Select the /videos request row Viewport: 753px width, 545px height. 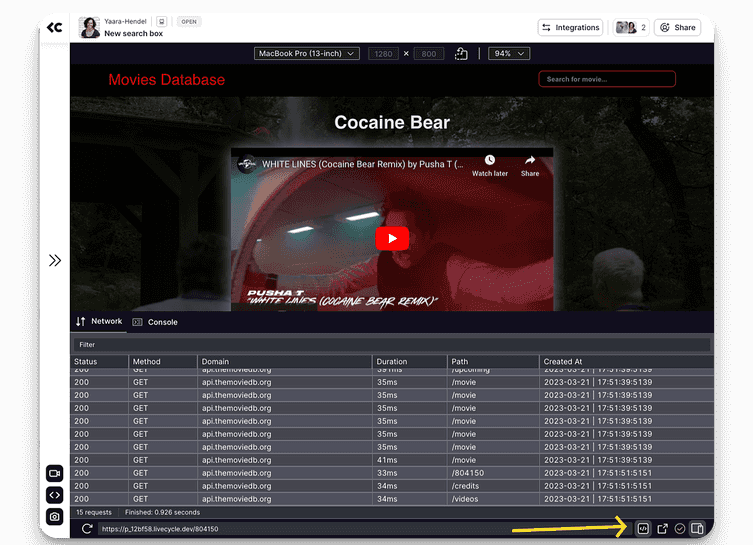click(392, 499)
